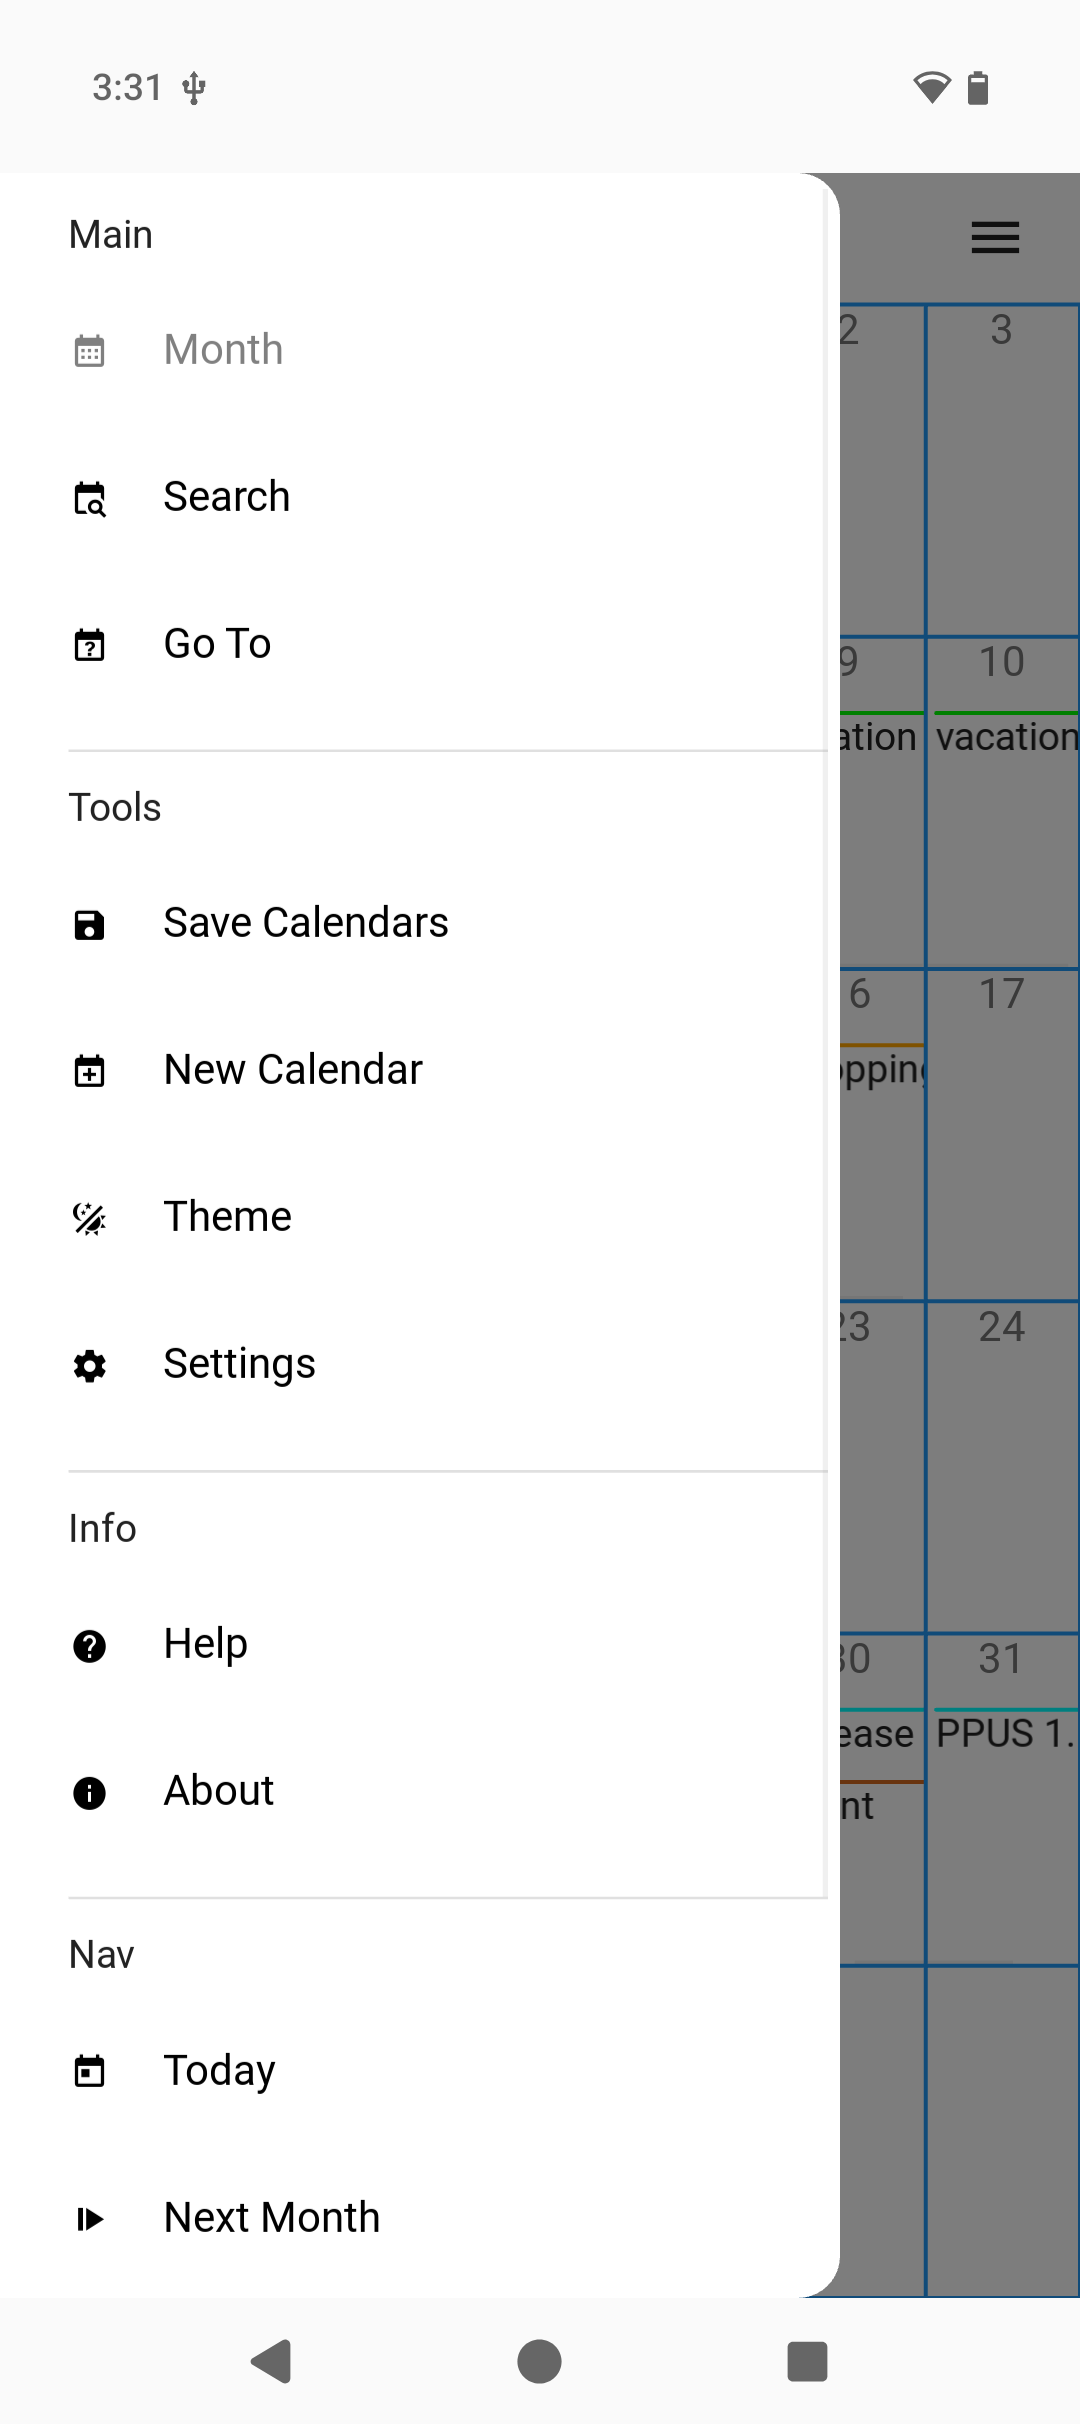Tap the Help question mark icon

(90, 1645)
